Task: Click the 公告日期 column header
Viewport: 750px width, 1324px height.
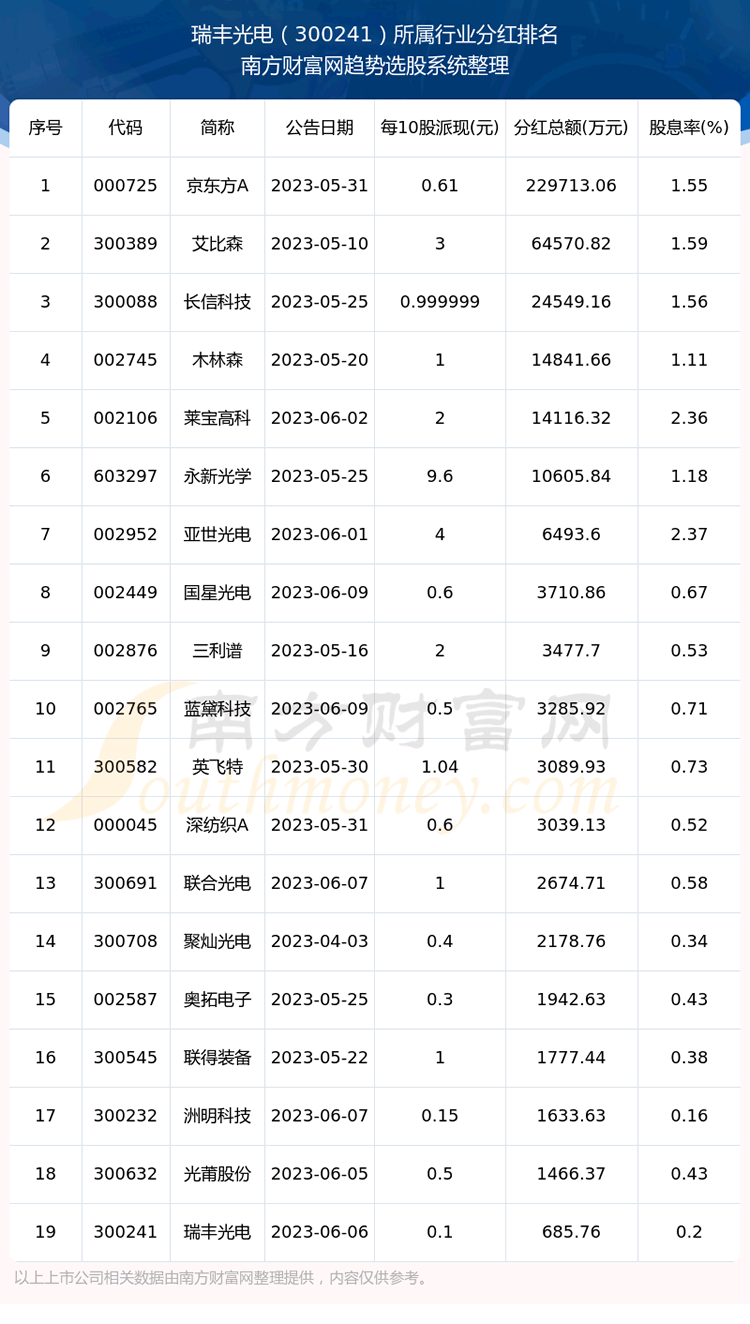Action: 319,128
